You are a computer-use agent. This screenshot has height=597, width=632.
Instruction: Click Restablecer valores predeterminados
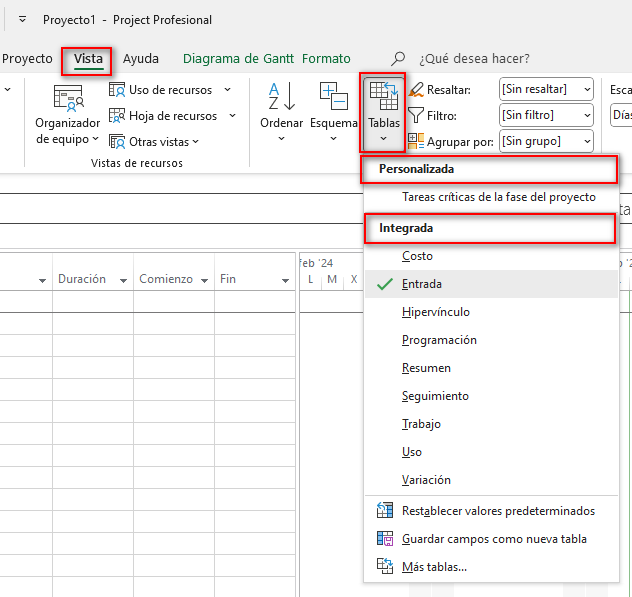coord(497,511)
